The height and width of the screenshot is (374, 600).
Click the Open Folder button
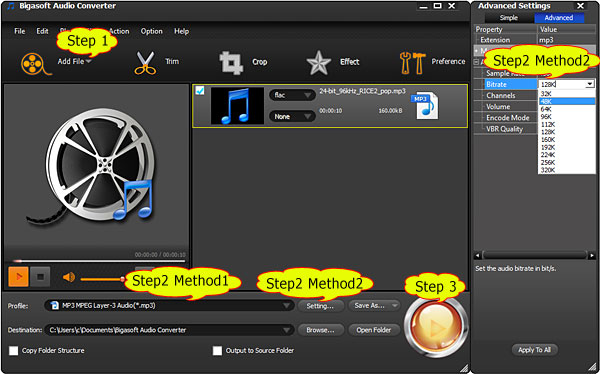(374, 330)
